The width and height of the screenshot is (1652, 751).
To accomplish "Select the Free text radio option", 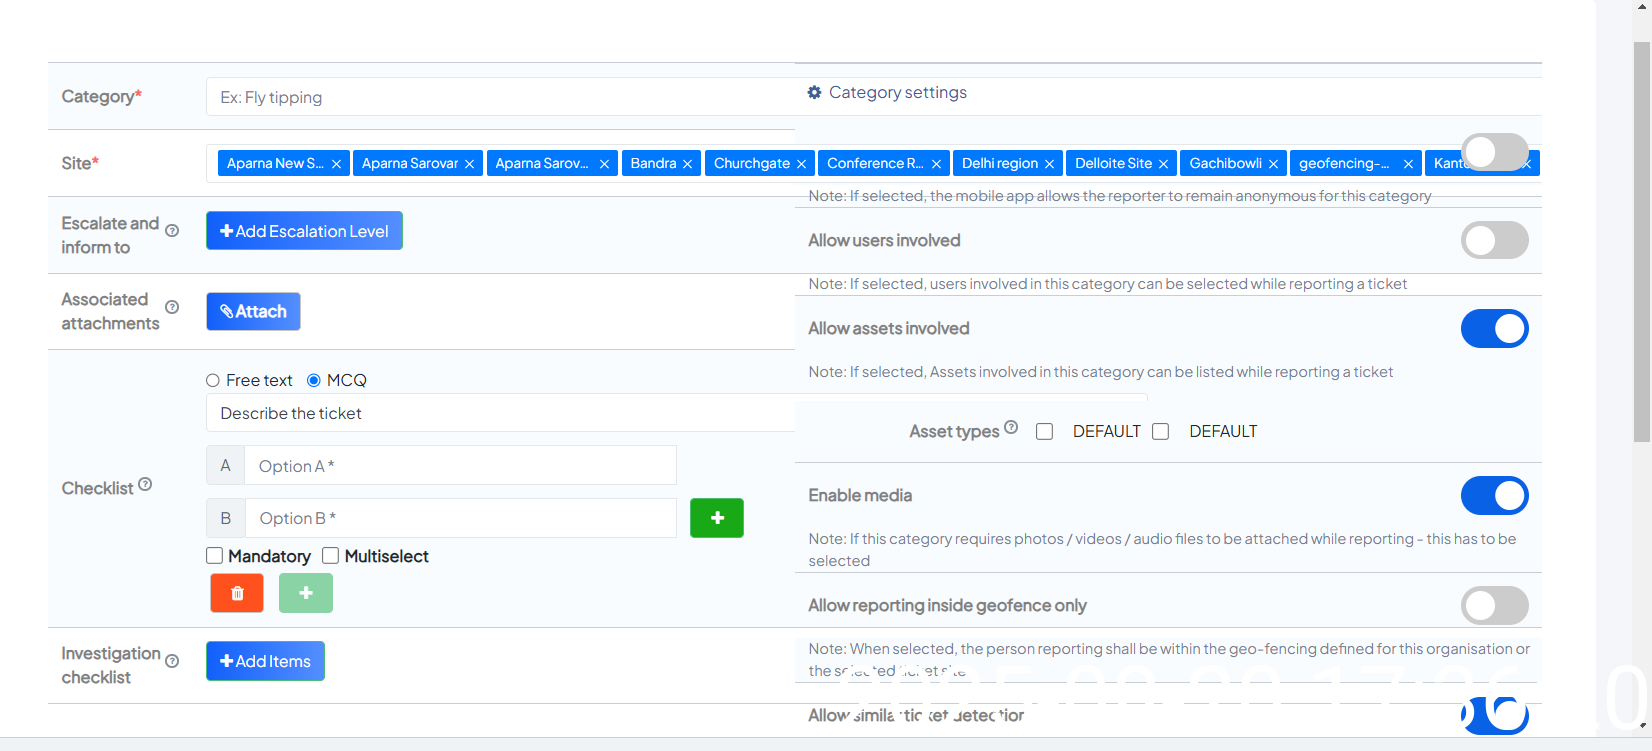I will (213, 380).
